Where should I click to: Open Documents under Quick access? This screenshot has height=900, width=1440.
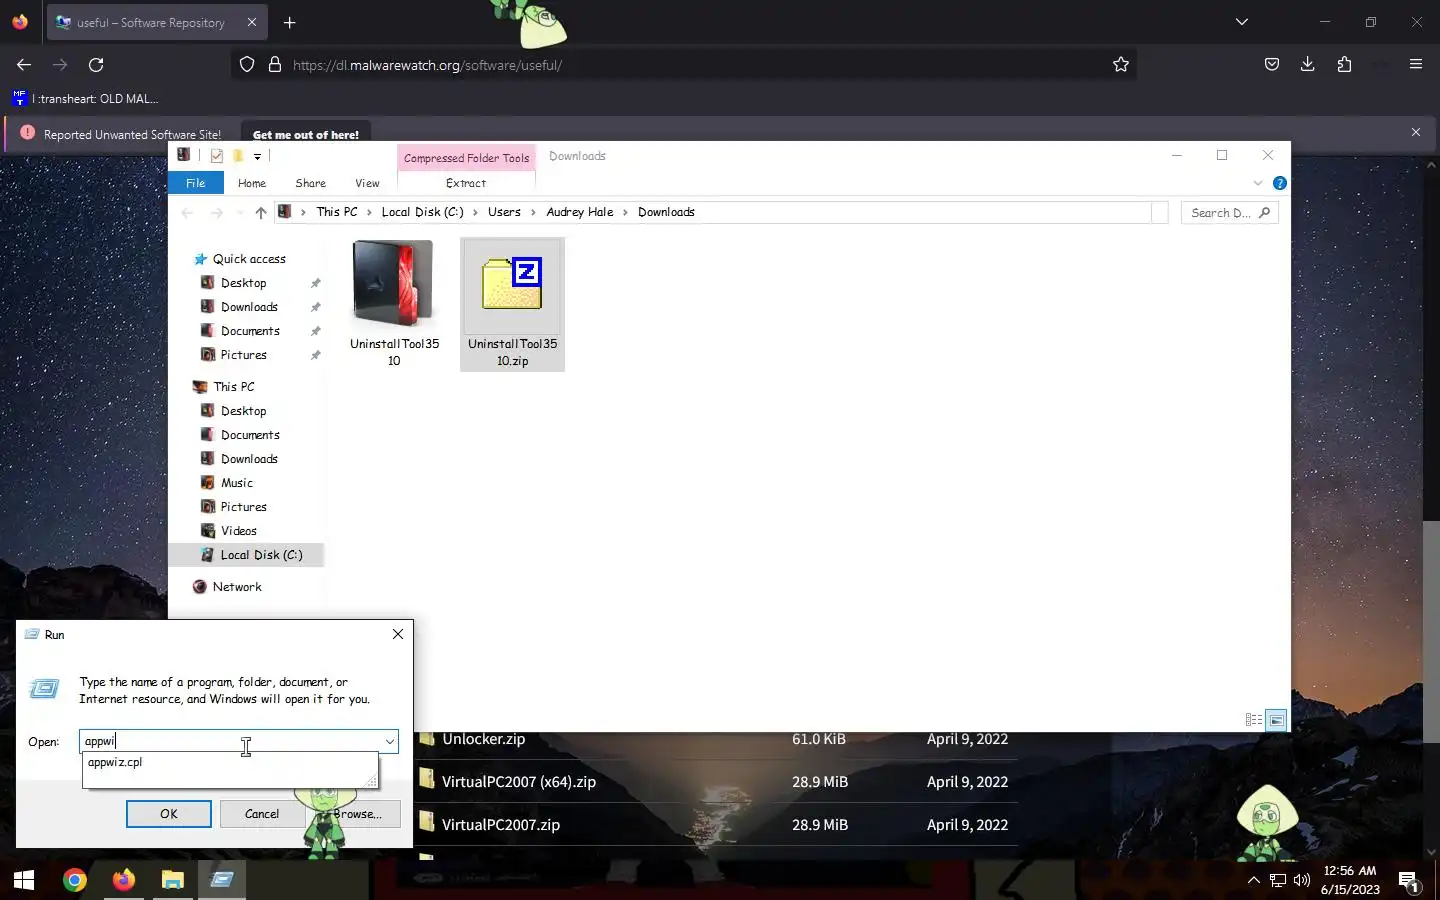click(250, 331)
